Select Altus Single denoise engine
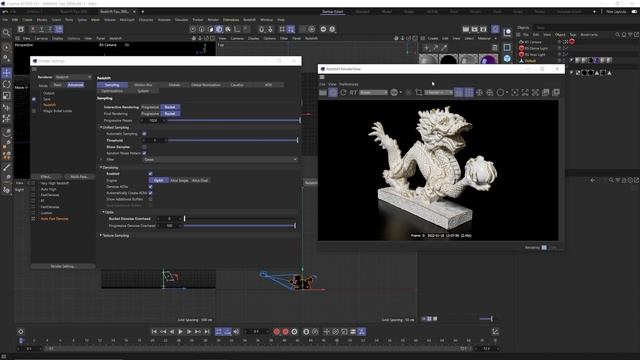Screen dimensions: 640x360 pos(179,180)
